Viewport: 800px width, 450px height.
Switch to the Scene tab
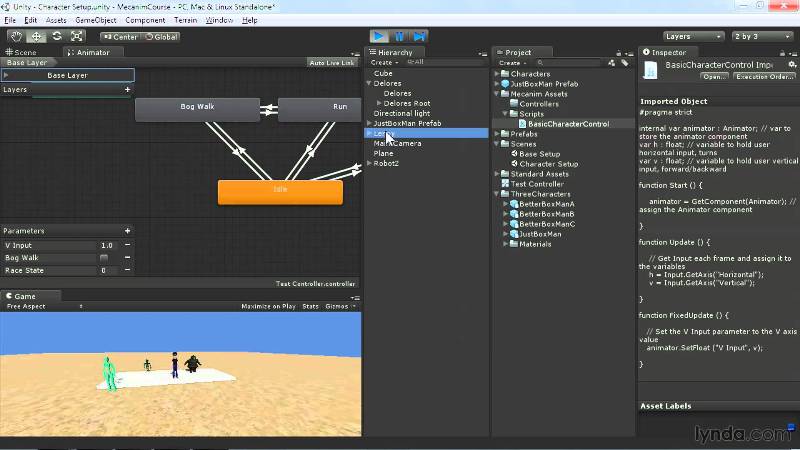(x=21, y=52)
